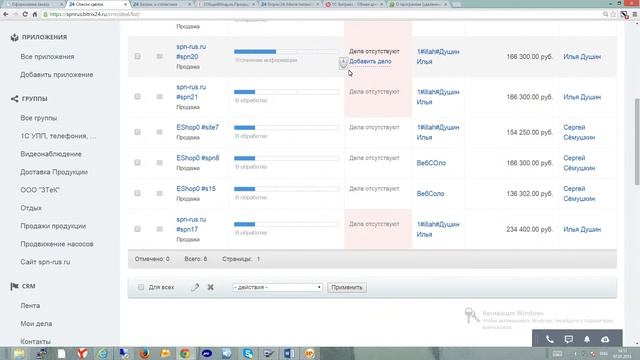Viewport: 640px width, 360px height.
Task: Open Skype from the taskbar
Action: (x=248, y=353)
